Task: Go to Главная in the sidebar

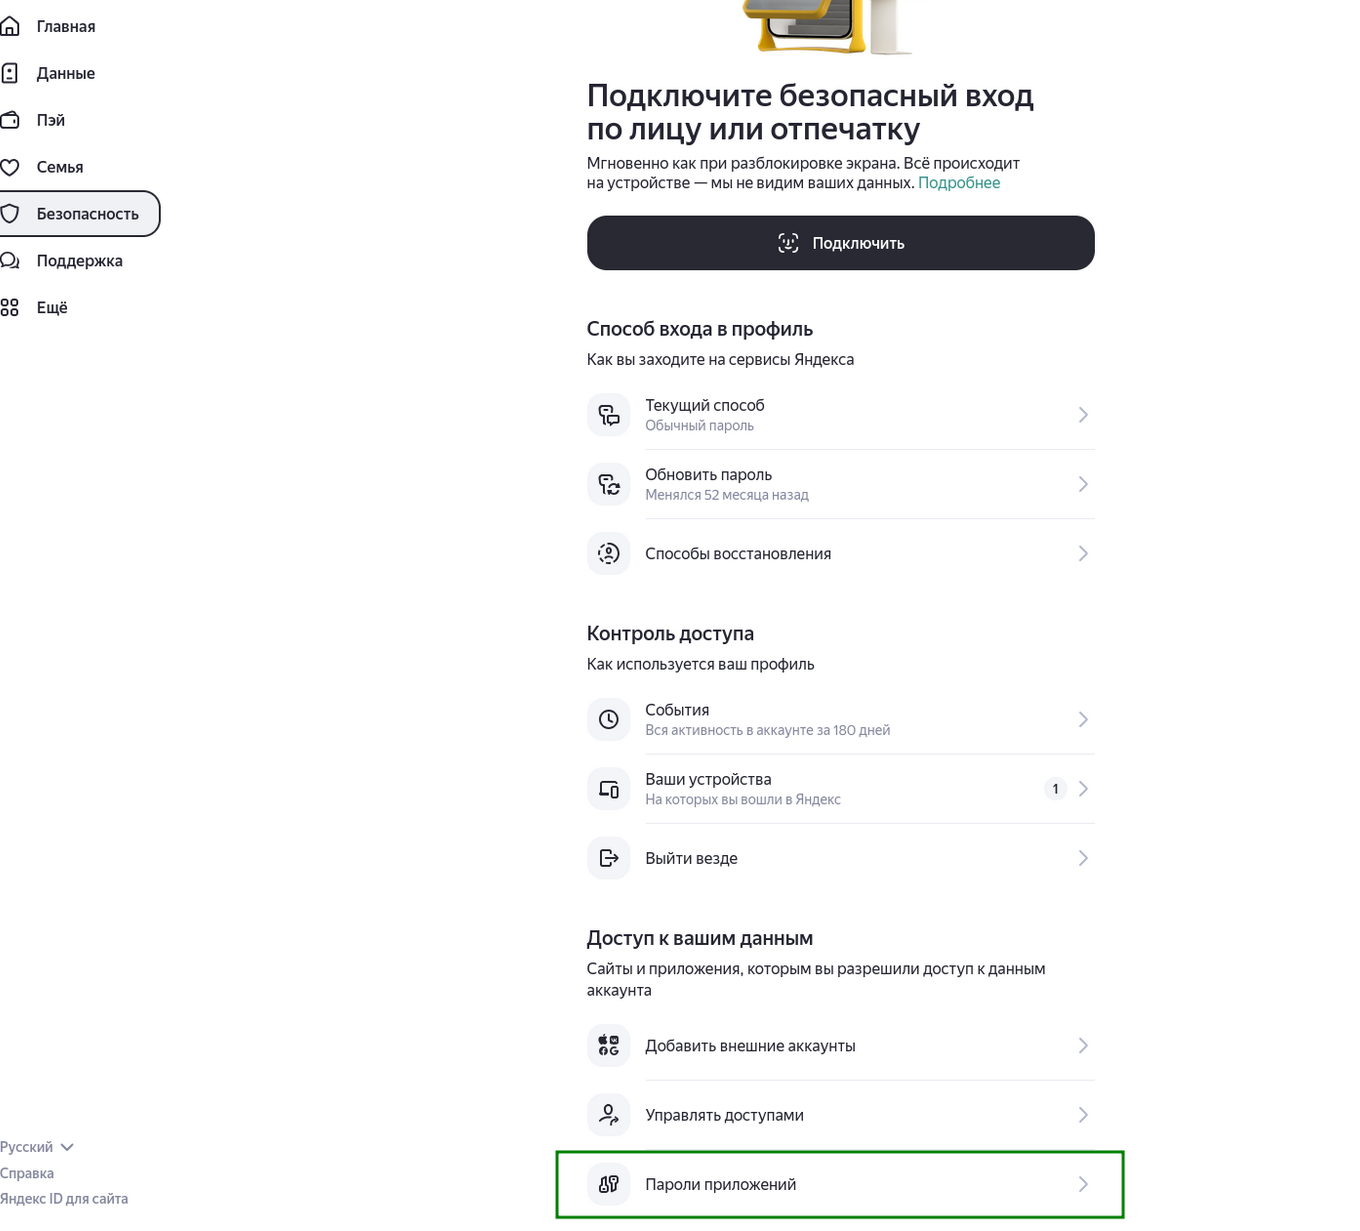Action: coord(65,27)
